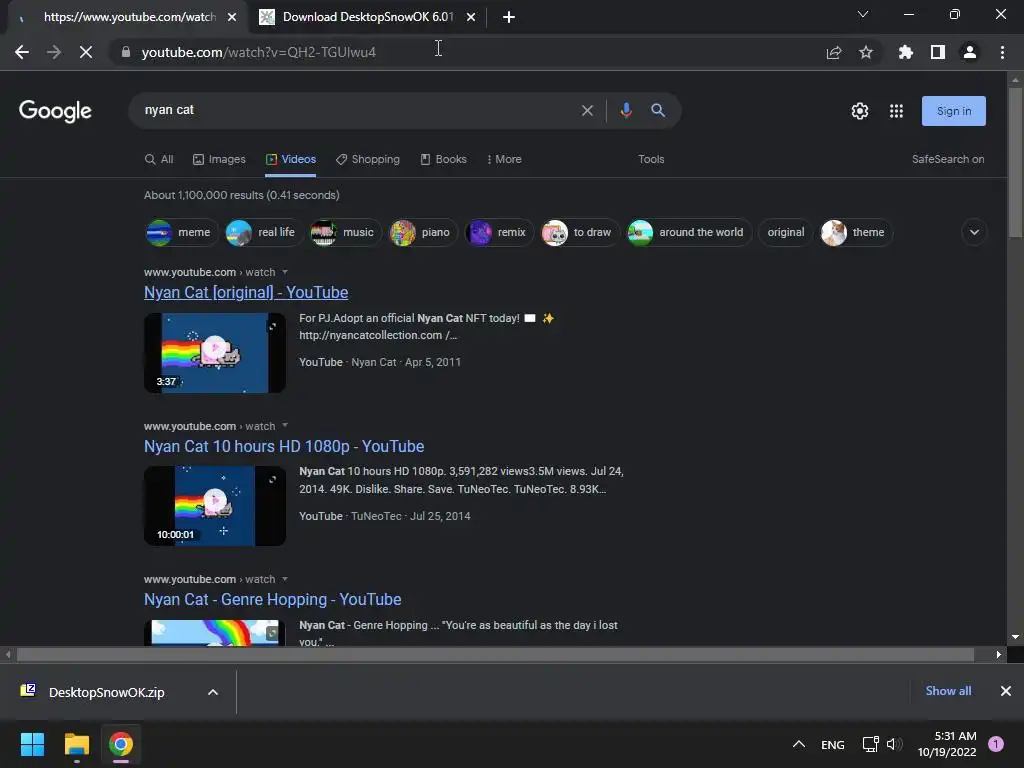This screenshot has height=768, width=1024.
Task: Open the Windows Start menu
Action: 32,744
